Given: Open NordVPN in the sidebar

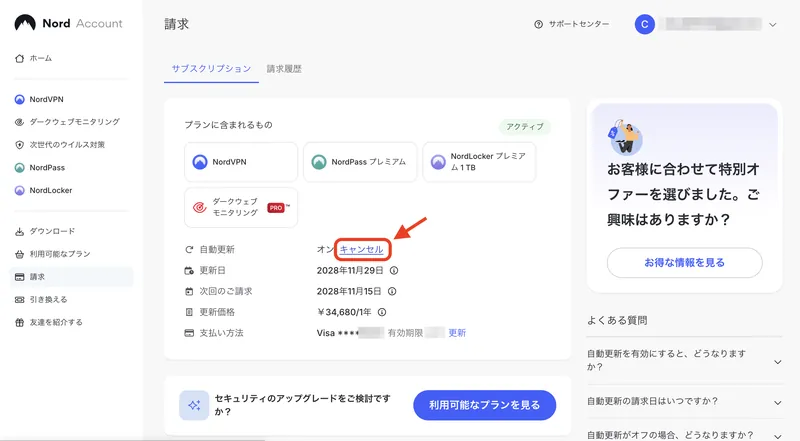Looking at the screenshot, I should [46, 100].
